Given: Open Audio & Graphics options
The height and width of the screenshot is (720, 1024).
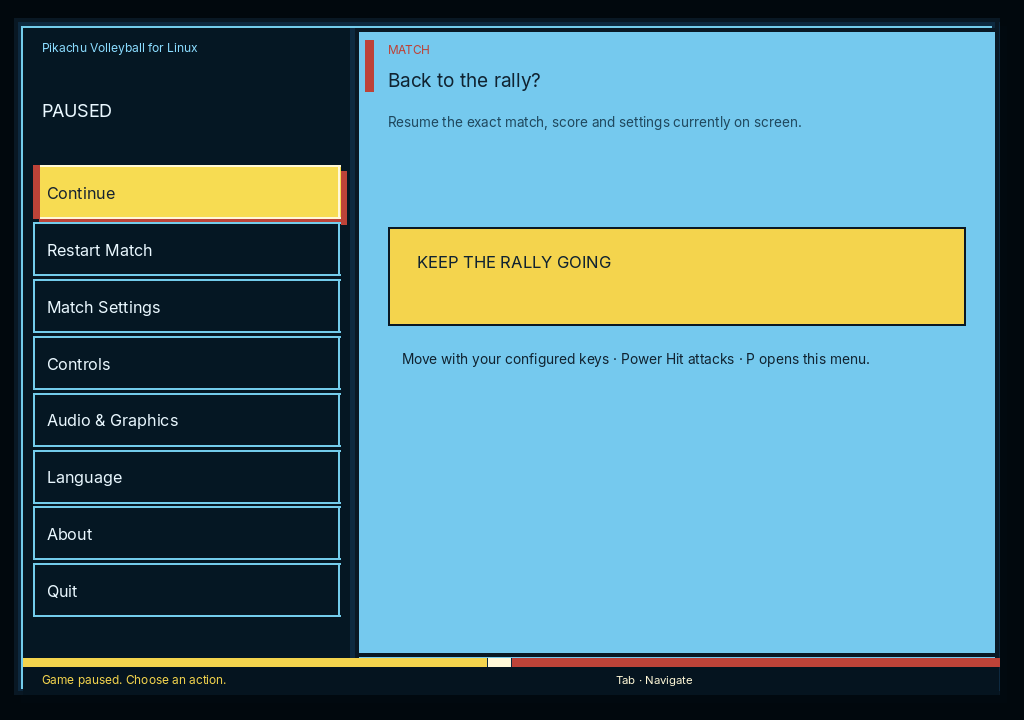Looking at the screenshot, I should tap(187, 420).
